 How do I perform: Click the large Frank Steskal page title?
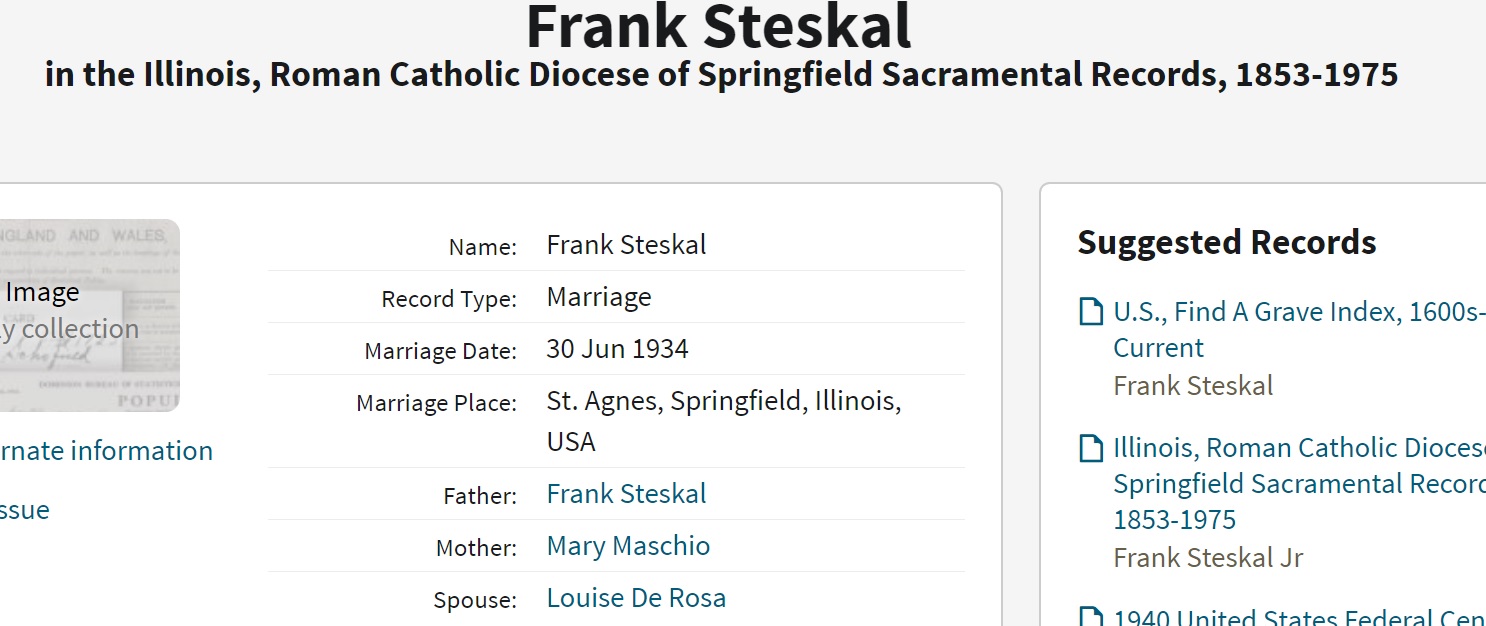718,28
